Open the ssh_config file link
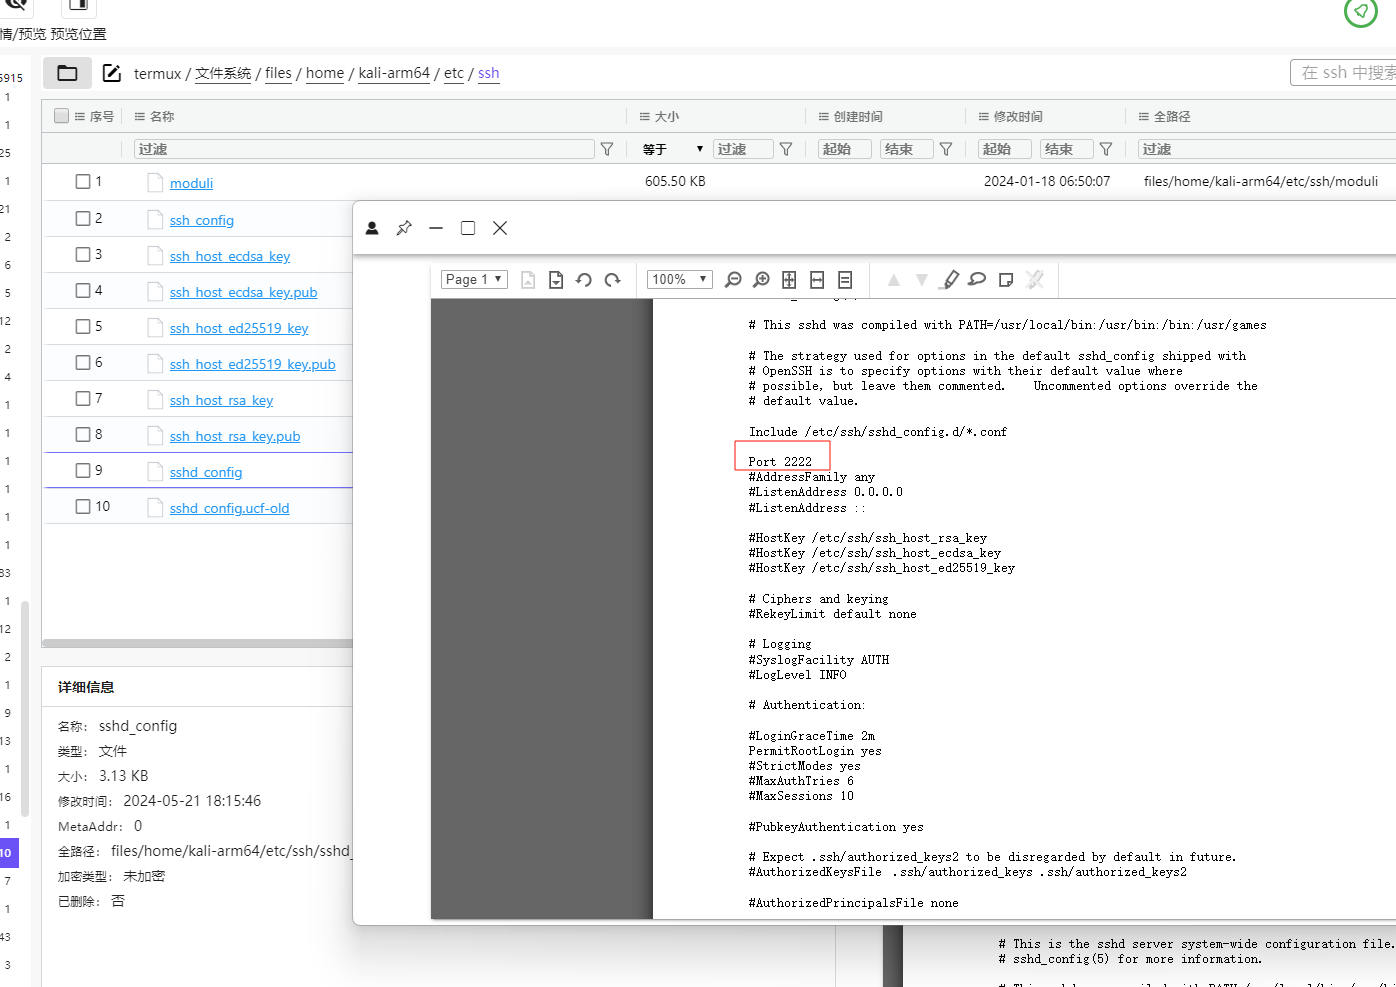This screenshot has height=987, width=1396. click(202, 220)
